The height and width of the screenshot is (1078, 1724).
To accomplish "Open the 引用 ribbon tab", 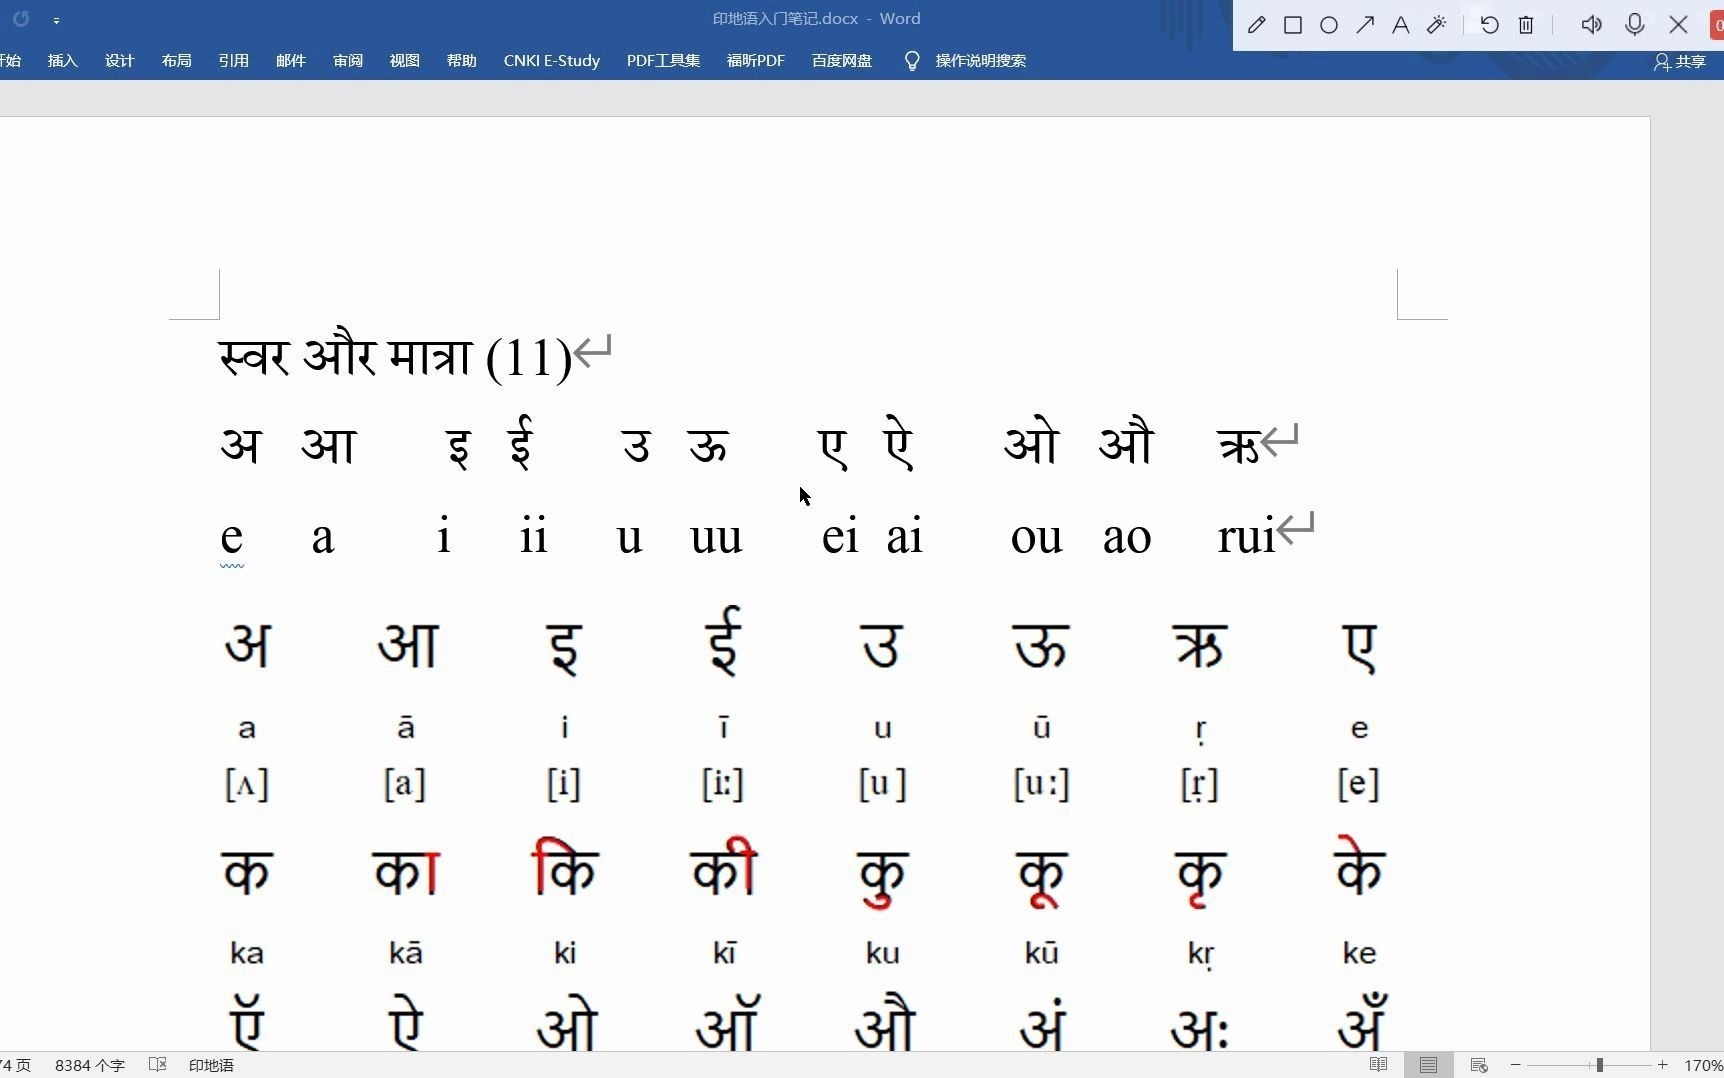I will 233,61.
